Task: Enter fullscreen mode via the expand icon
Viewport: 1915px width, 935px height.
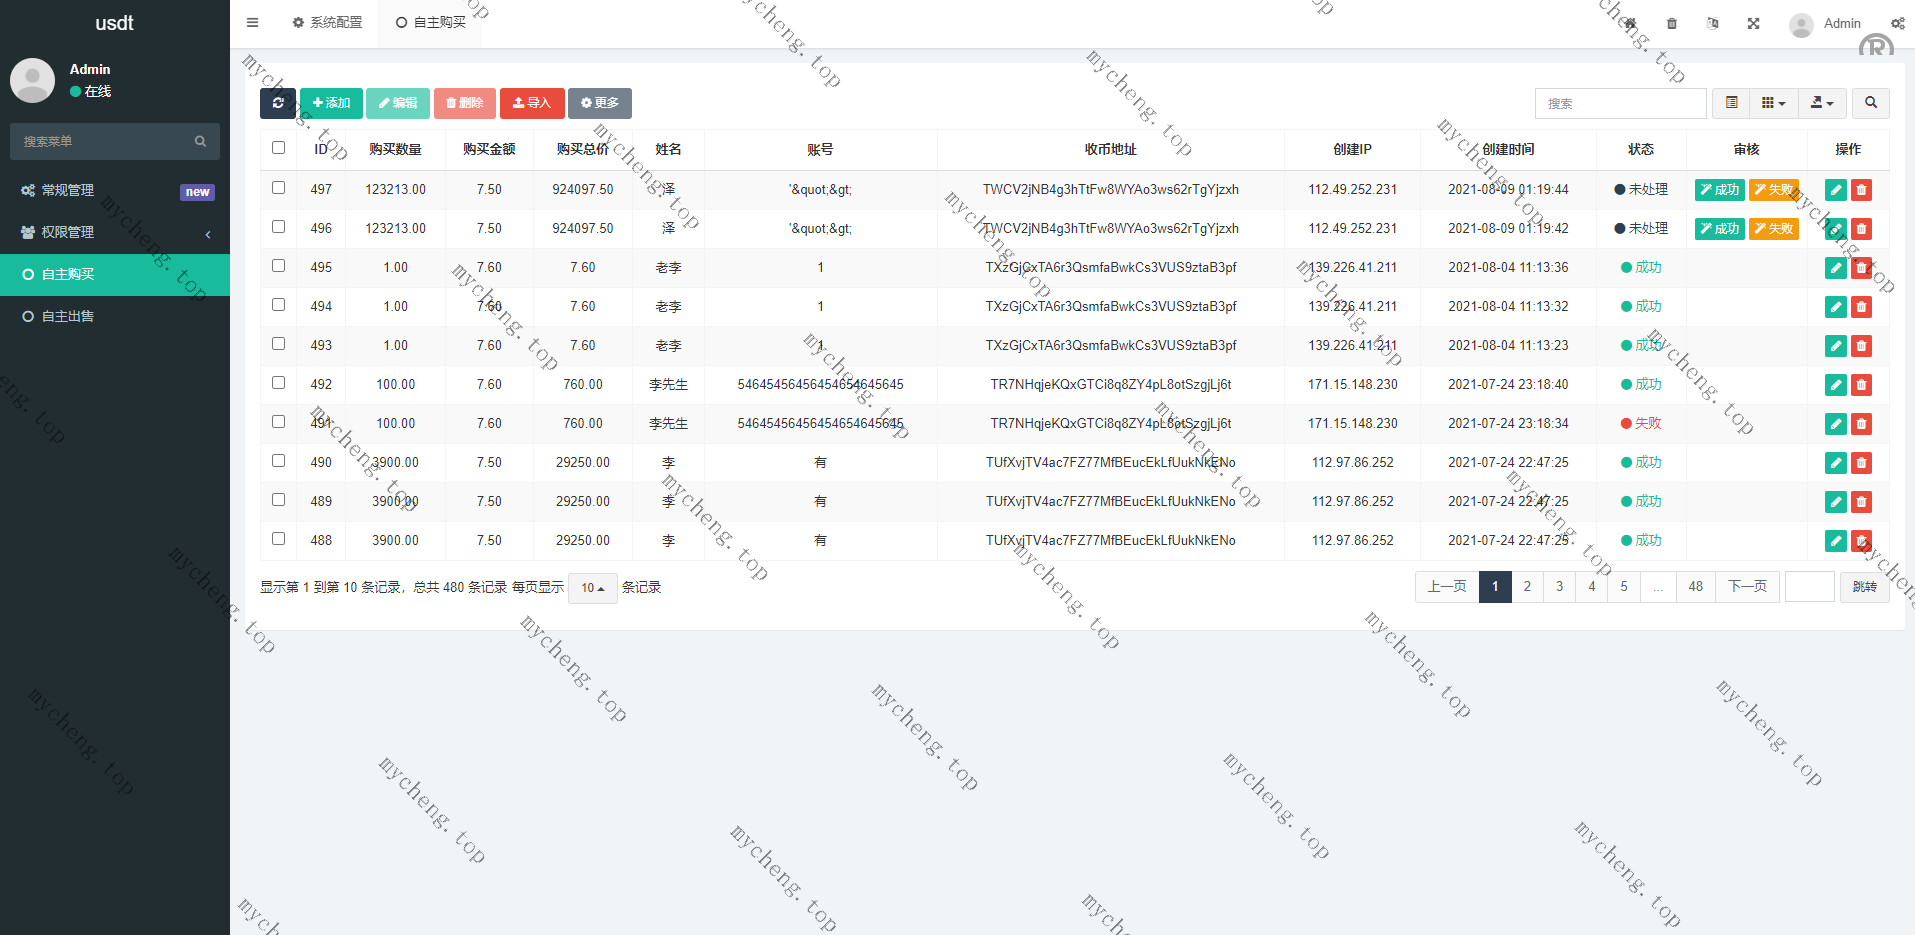Action: click(x=1753, y=23)
